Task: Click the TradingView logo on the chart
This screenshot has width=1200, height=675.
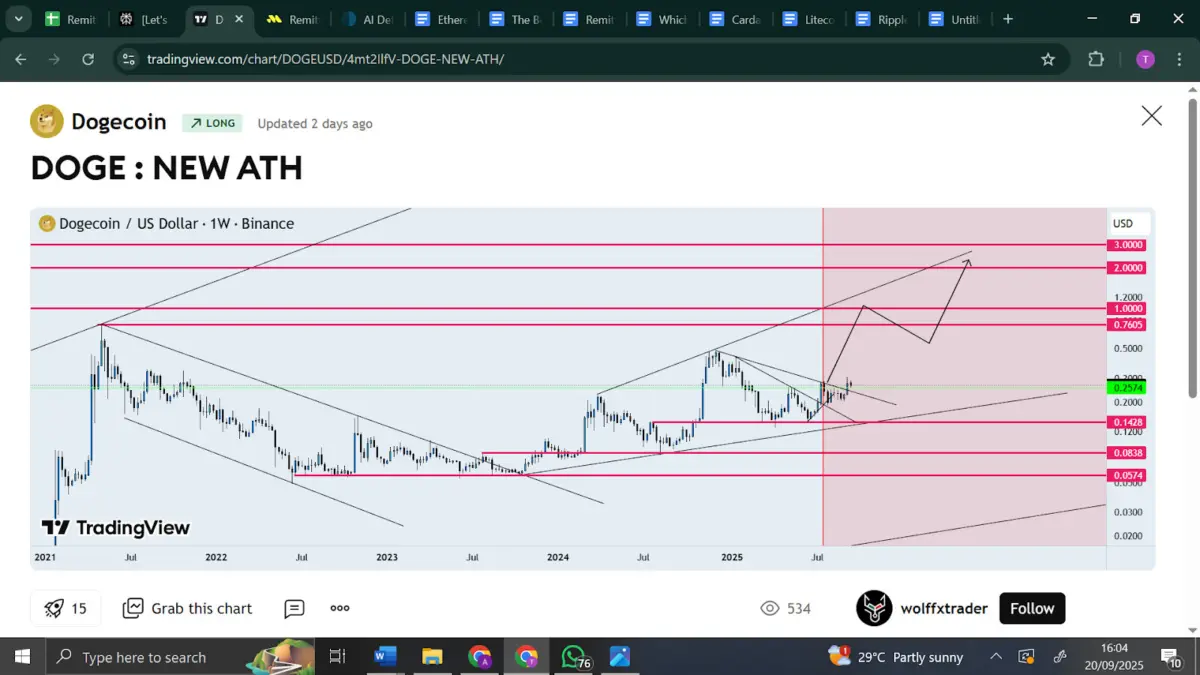Action: click(x=115, y=528)
